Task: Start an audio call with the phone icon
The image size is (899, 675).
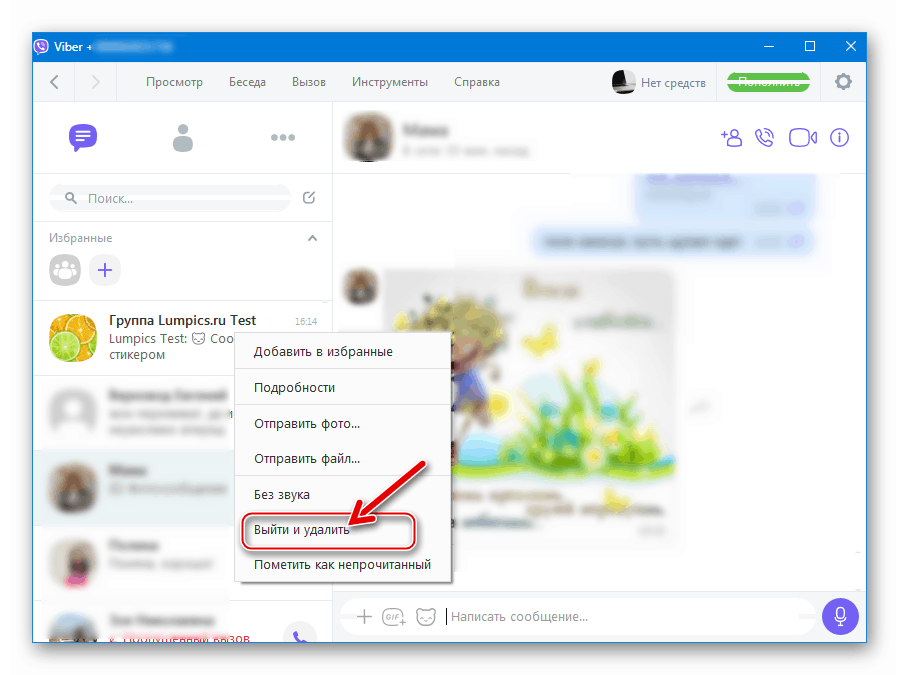Action: 765,138
